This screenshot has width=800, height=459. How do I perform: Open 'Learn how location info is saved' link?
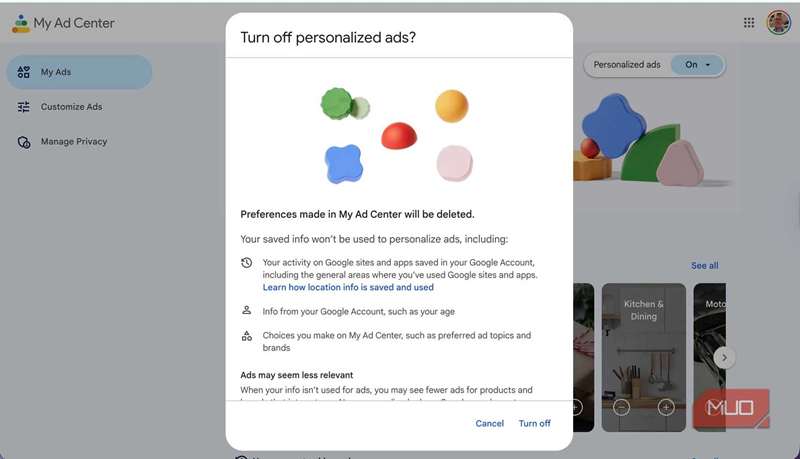coord(348,287)
